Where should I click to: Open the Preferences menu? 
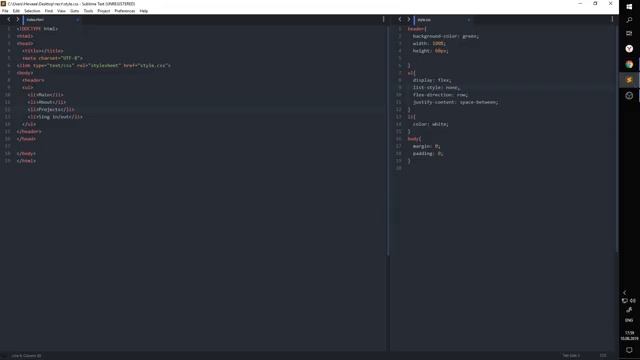point(124,11)
